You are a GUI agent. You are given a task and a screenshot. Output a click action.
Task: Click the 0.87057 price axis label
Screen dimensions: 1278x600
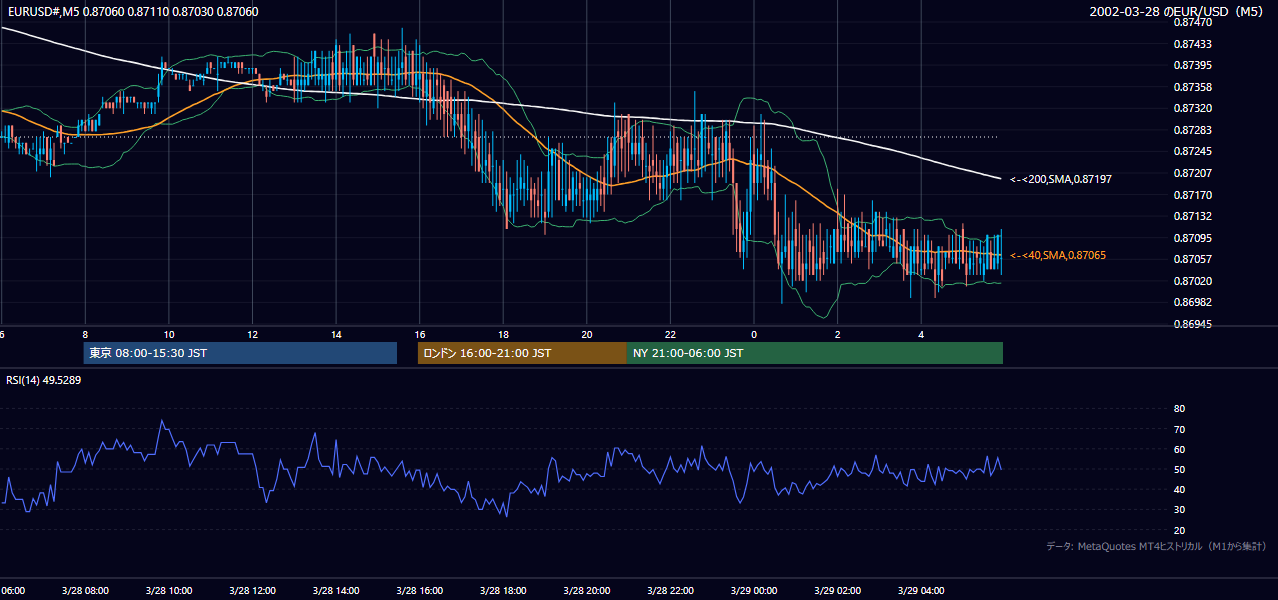pyautogui.click(x=1191, y=259)
